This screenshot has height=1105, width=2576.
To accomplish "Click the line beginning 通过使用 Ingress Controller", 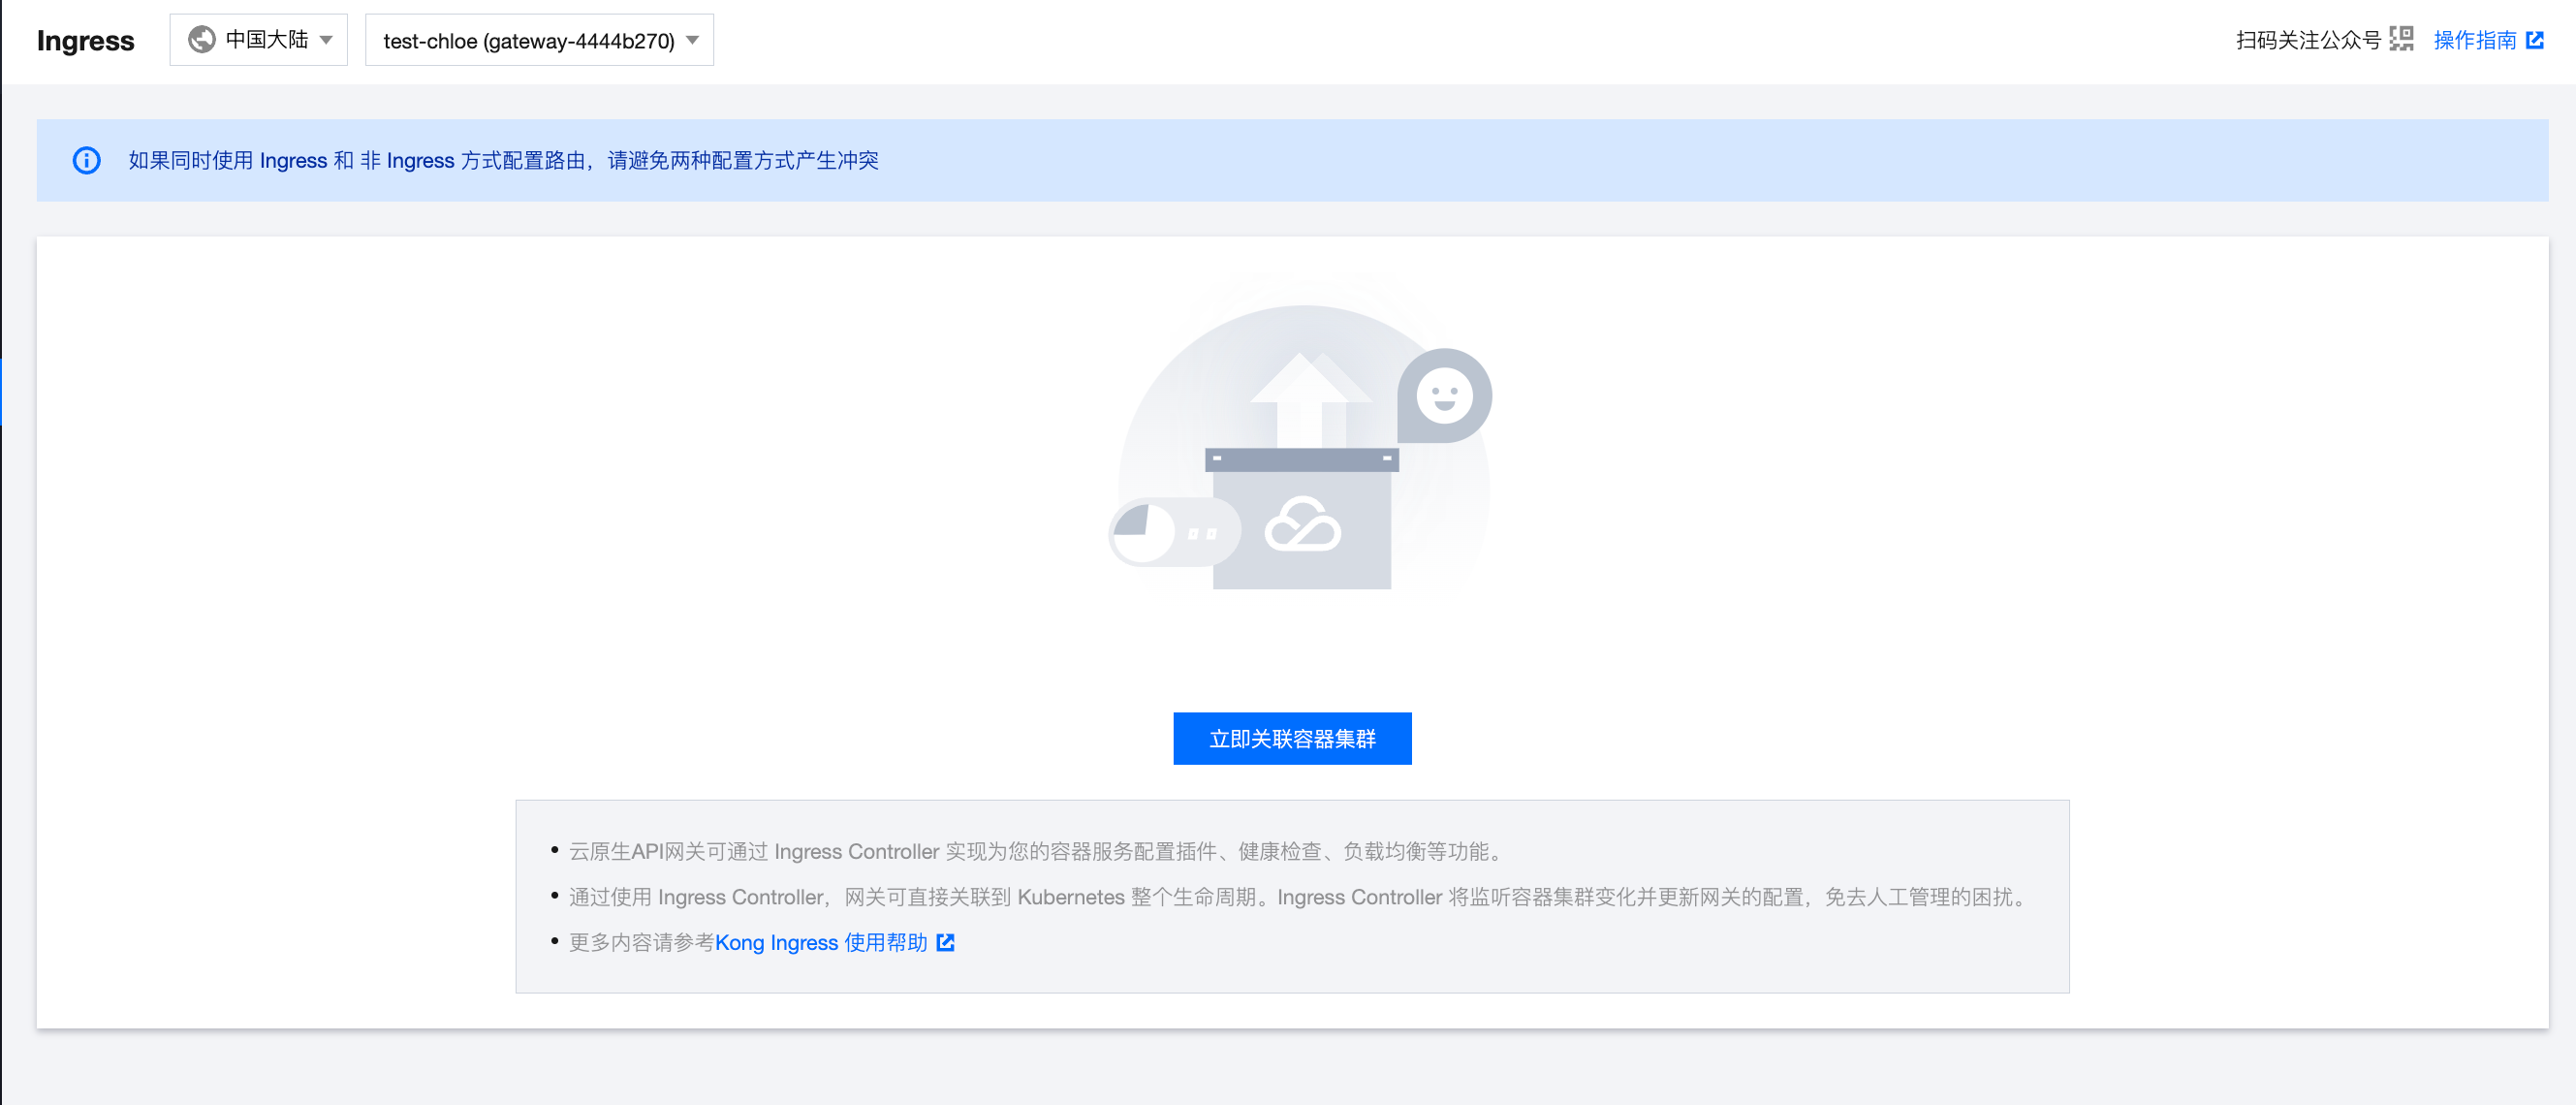I will point(1302,897).
